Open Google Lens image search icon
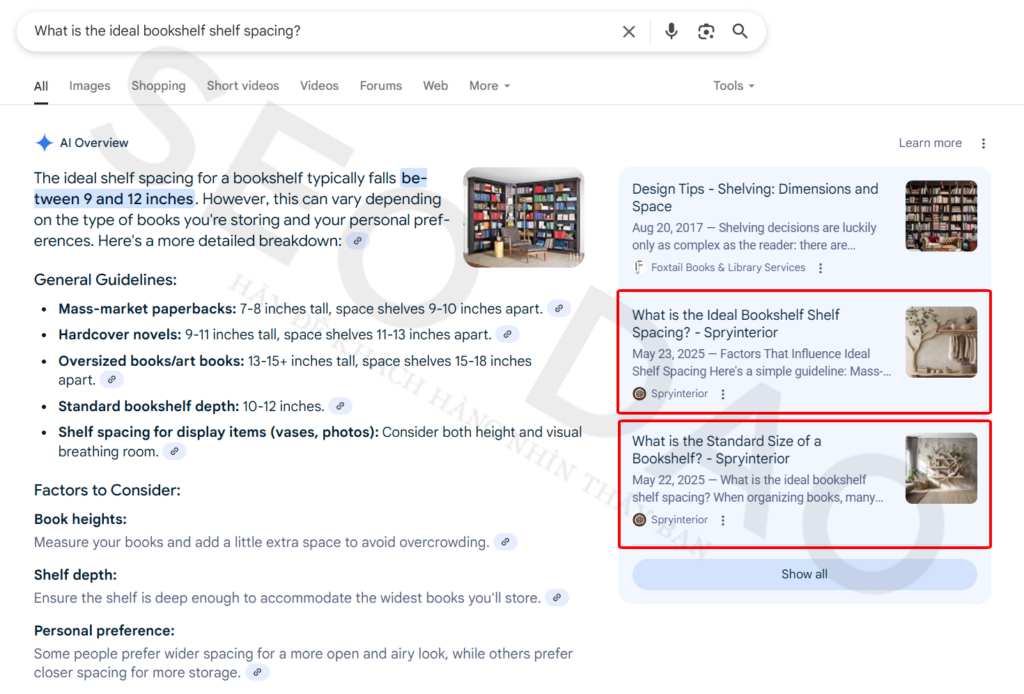The height and width of the screenshot is (694, 1024). [706, 32]
